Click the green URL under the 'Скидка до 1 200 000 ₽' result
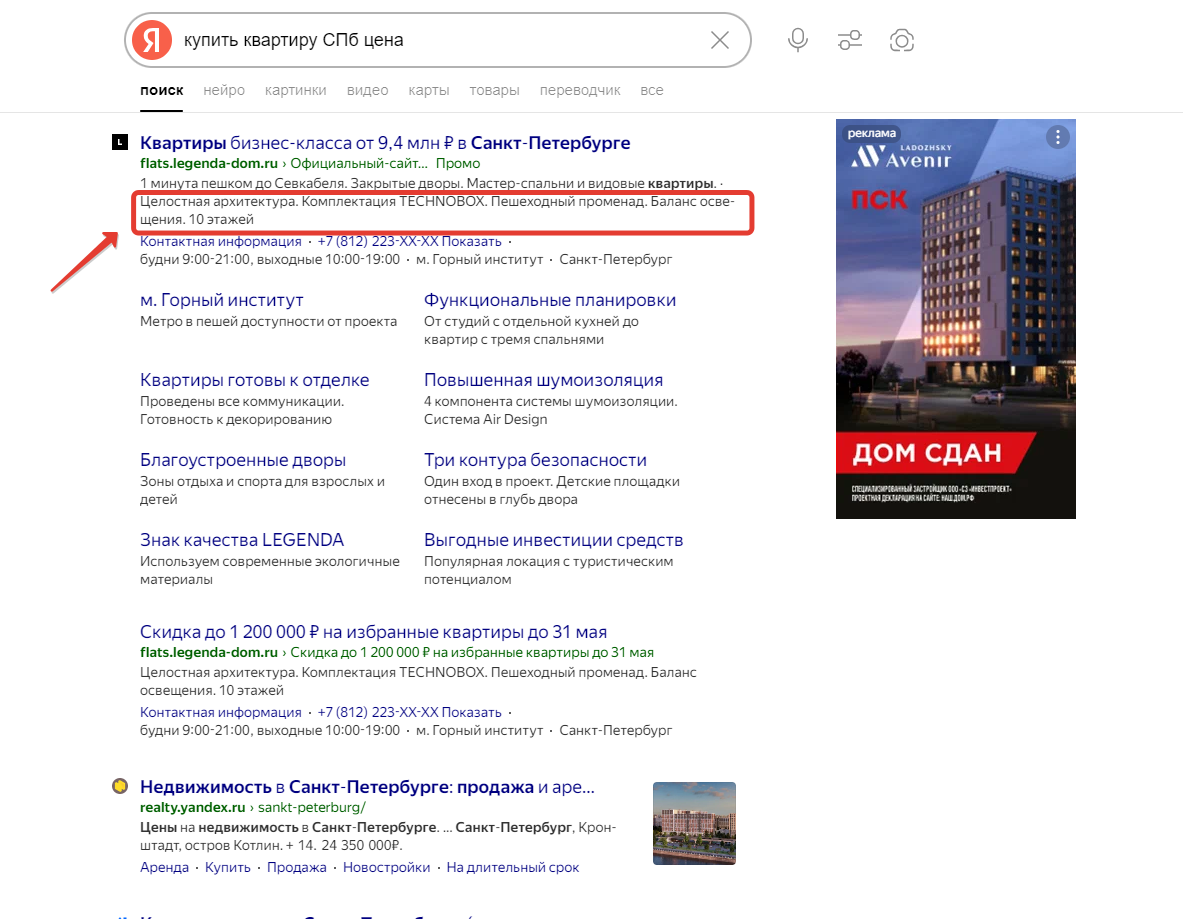1183x919 pixels. 397,652
